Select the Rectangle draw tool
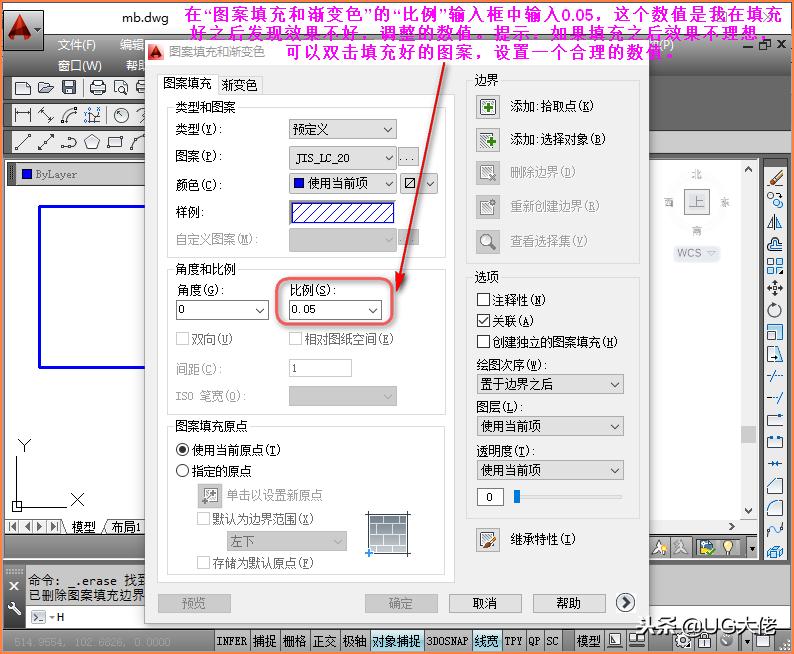 click(x=115, y=142)
